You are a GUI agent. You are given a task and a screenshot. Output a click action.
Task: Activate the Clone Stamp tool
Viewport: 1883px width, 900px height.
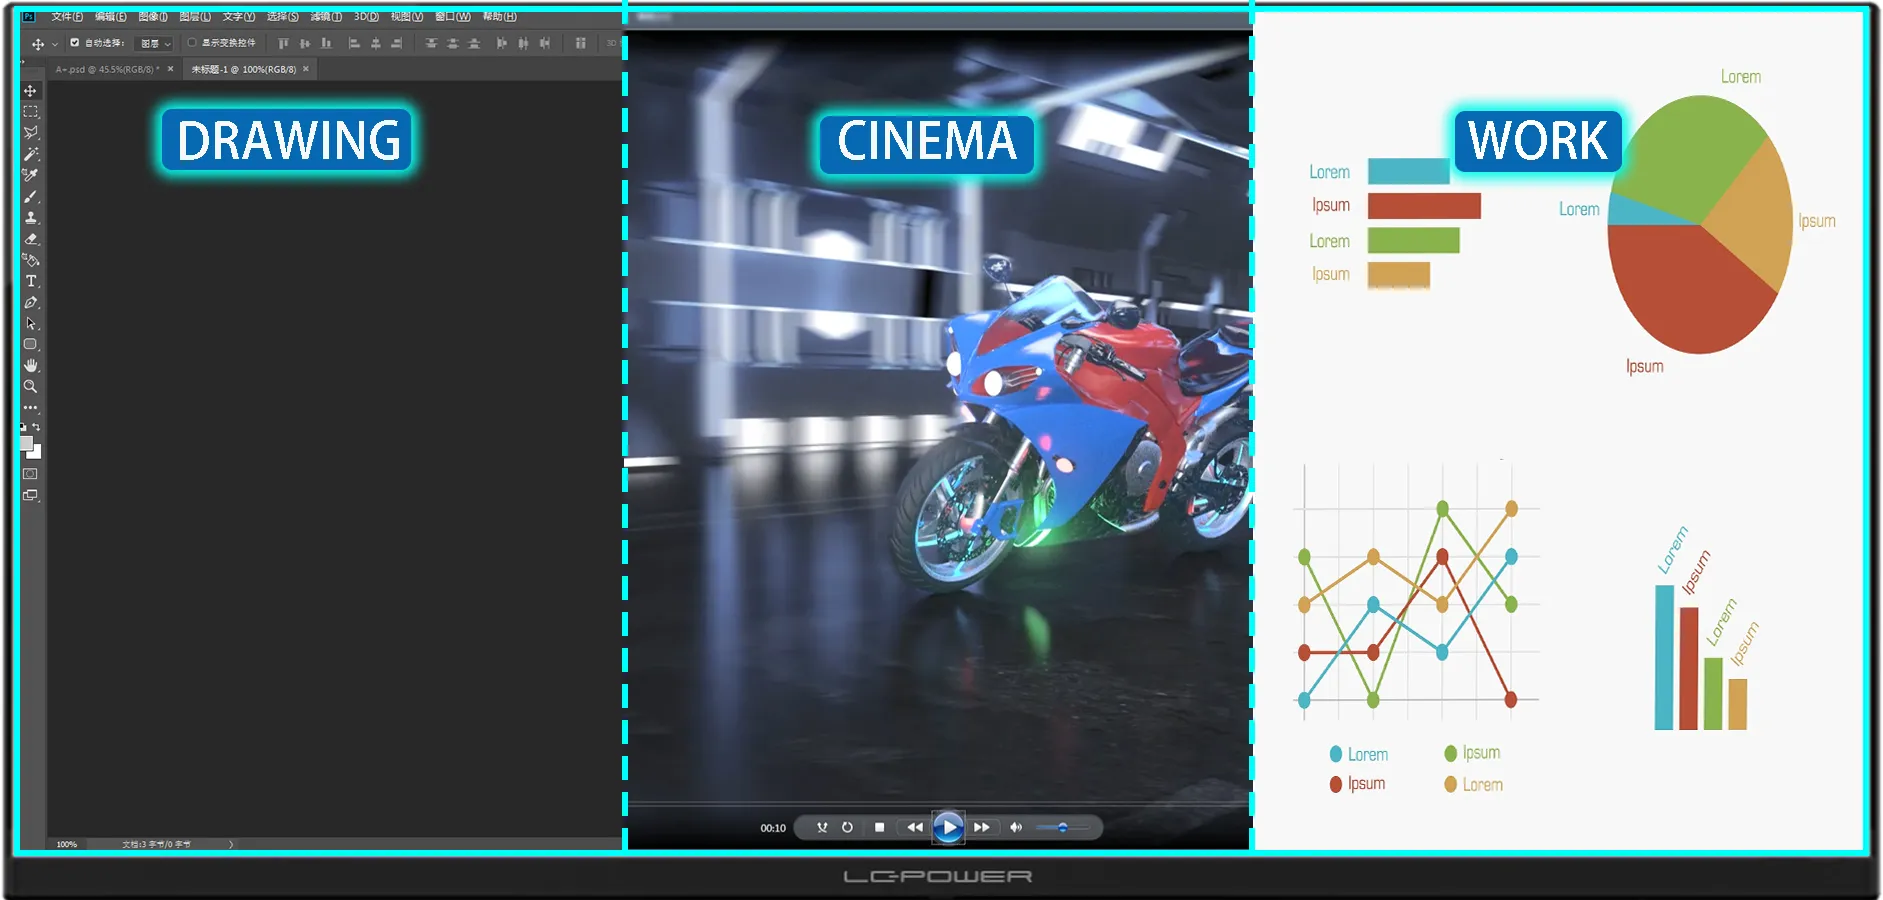[x=31, y=218]
